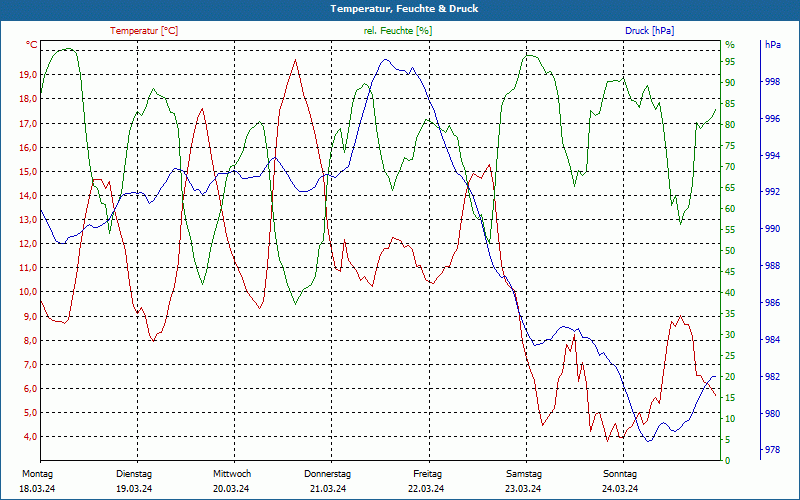Click the 'Mittwoch' day label
Screen dimensions: 800x500
[x=232, y=474]
